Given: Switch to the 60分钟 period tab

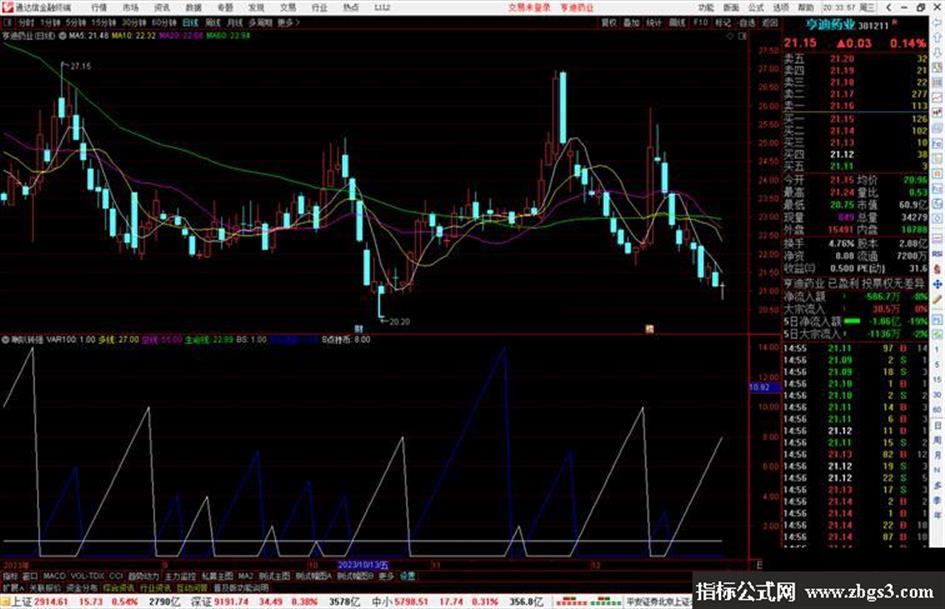Looking at the screenshot, I should pyautogui.click(x=164, y=22).
